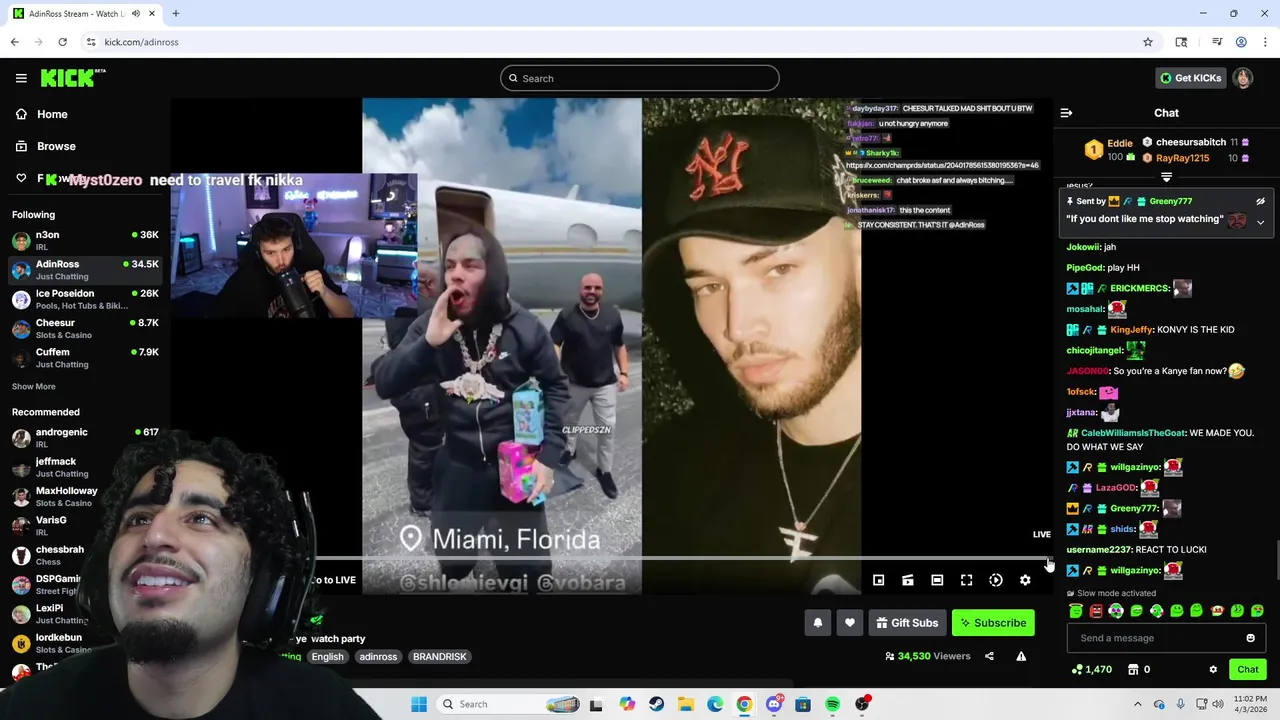Open a new Chrome tab

pos(176,14)
